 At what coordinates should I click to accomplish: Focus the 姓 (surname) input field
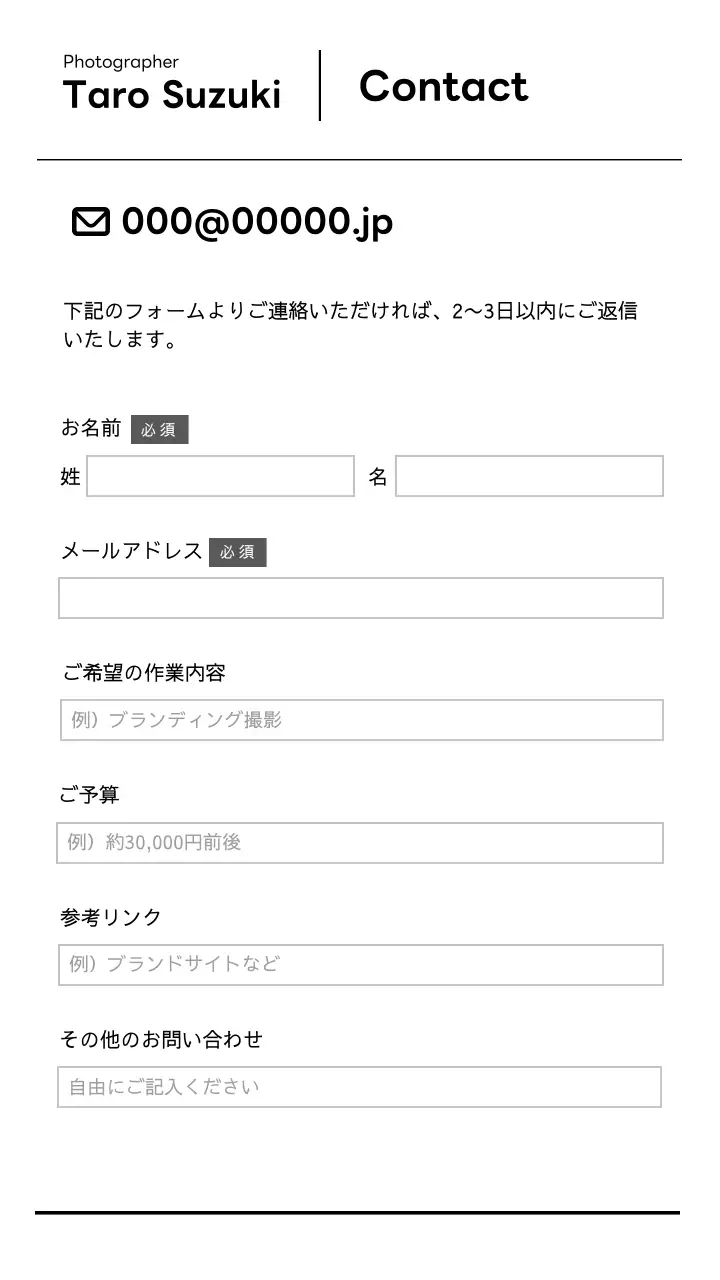click(220, 476)
